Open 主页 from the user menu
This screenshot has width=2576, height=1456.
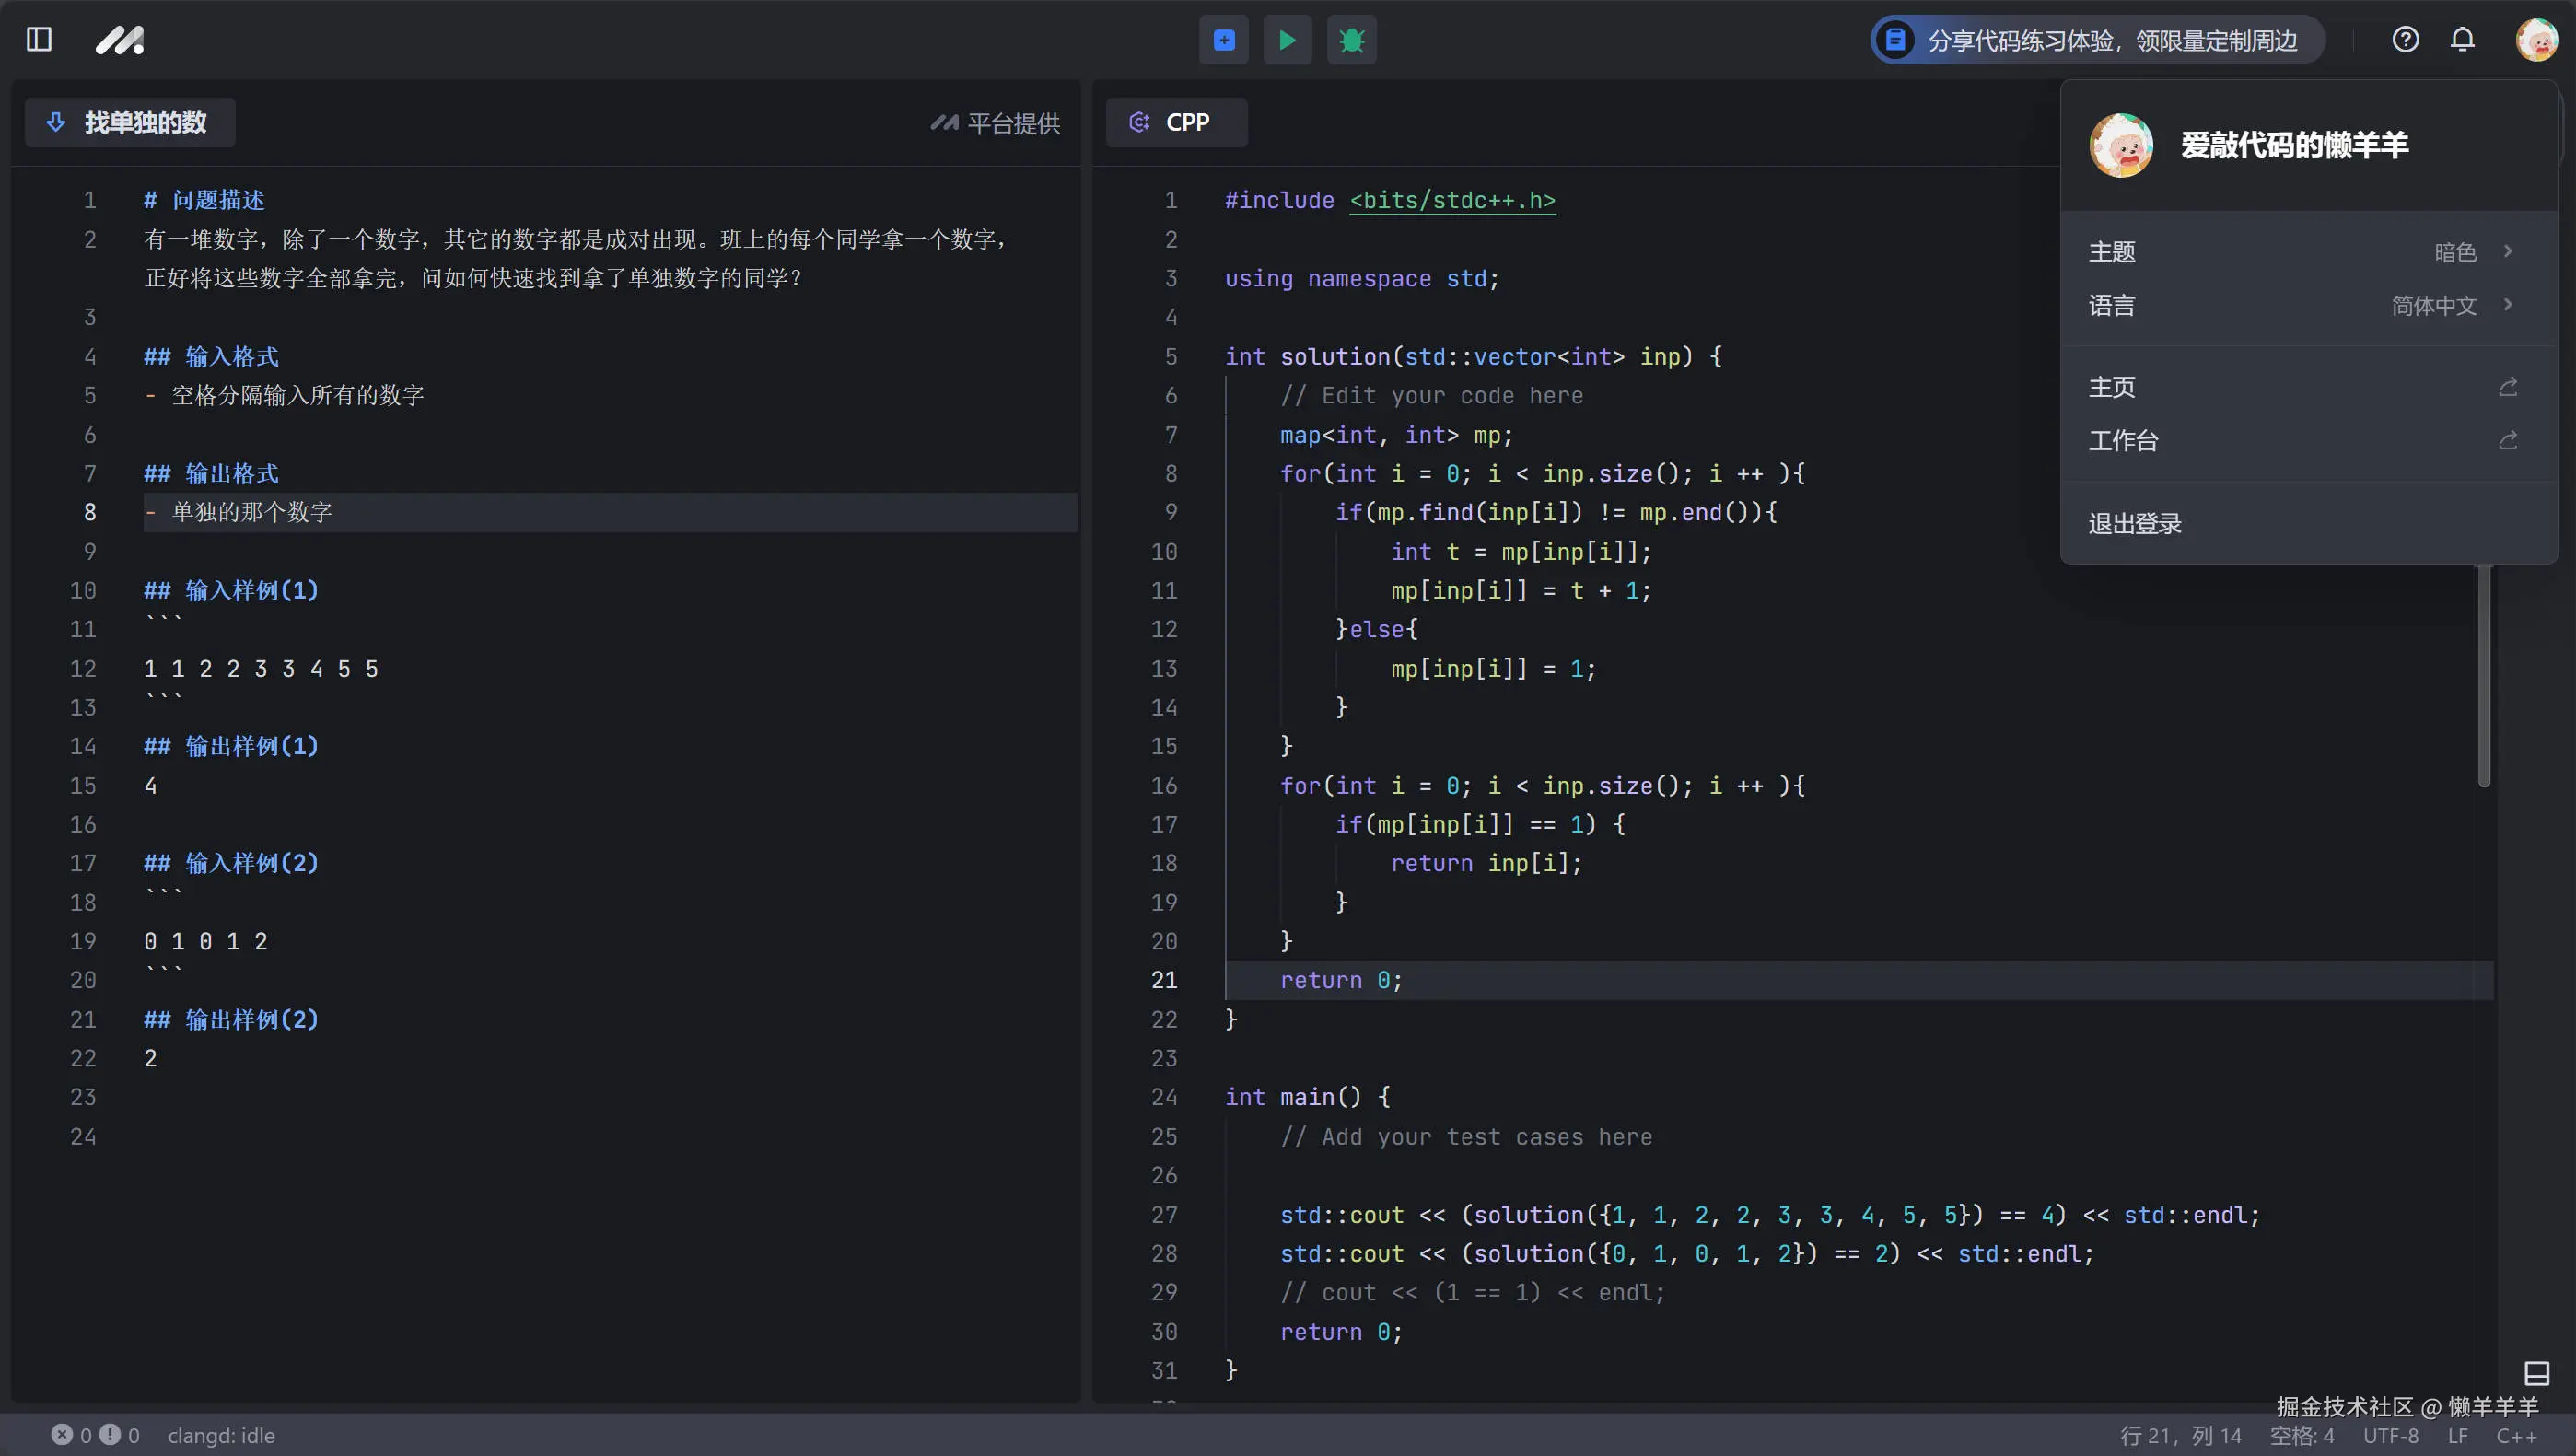2300,387
